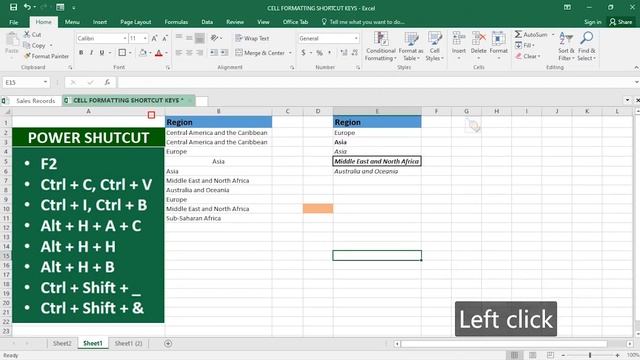640x360 pixels.
Task: Add a new sheet with plus button
Action: click(x=168, y=344)
